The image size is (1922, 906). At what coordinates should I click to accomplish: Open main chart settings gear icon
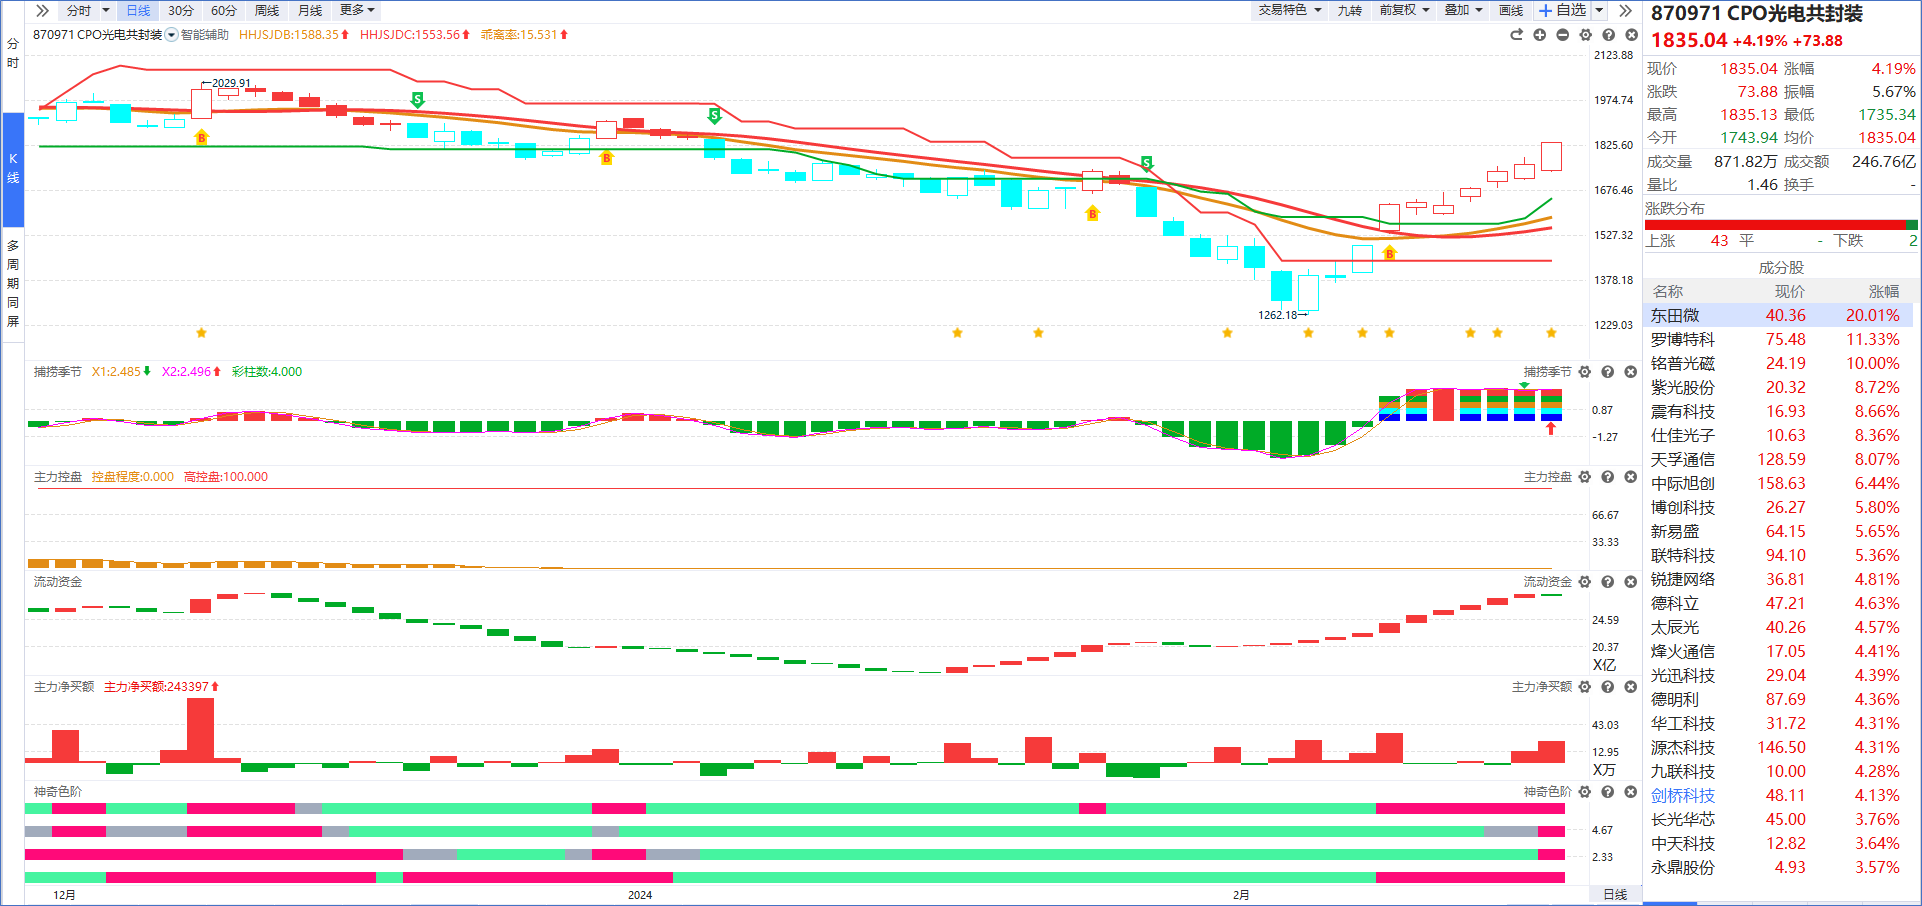click(1585, 35)
